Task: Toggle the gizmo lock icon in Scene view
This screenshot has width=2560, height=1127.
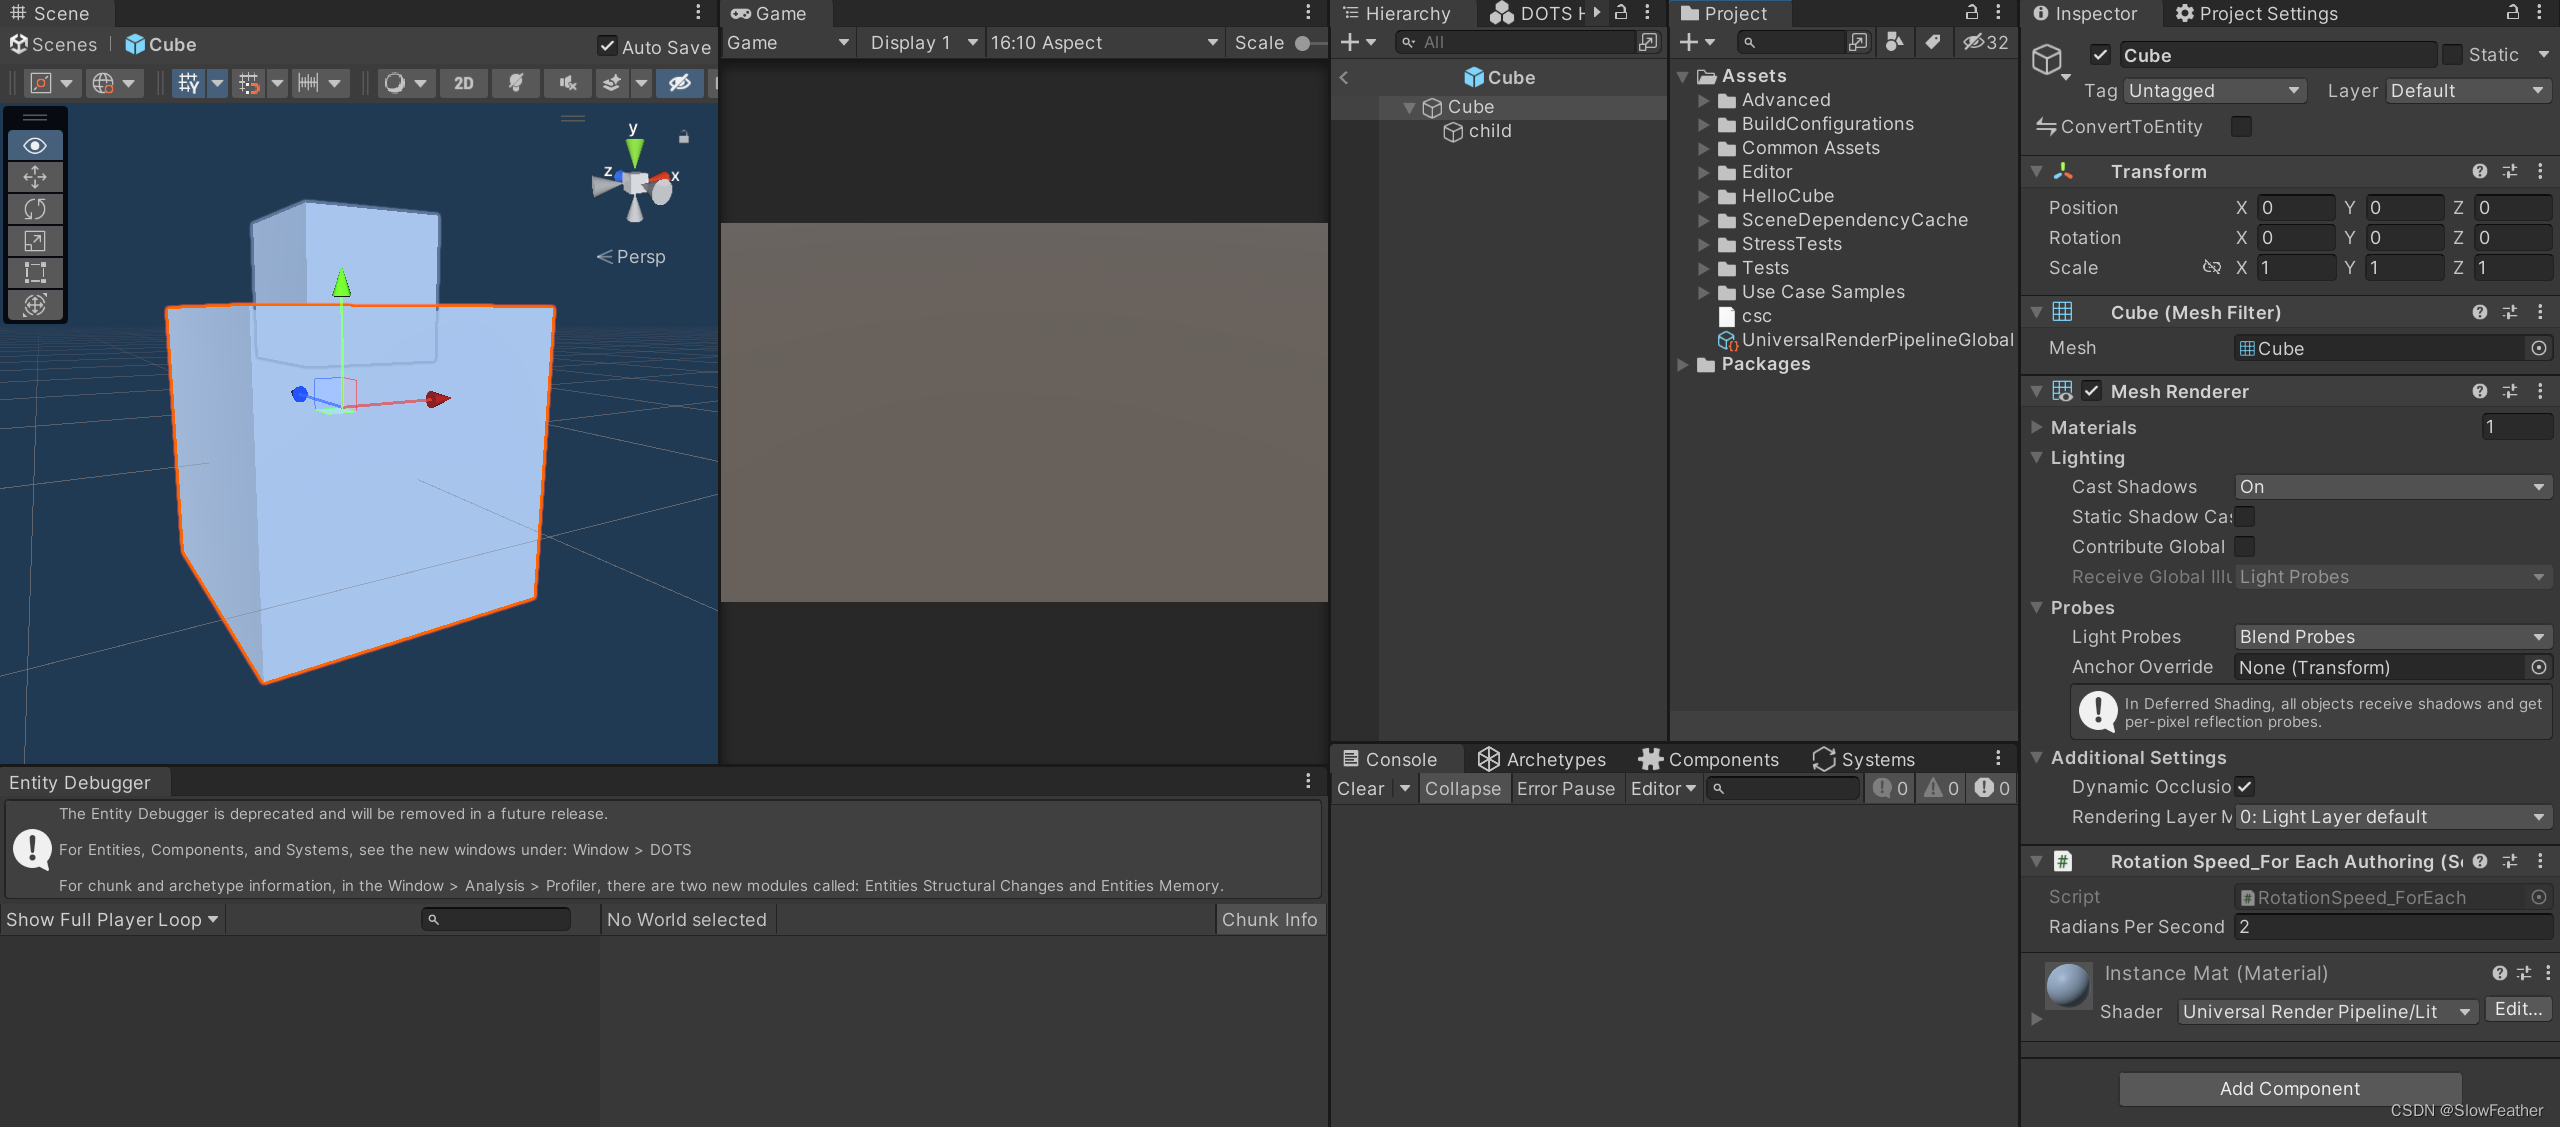Action: point(684,137)
